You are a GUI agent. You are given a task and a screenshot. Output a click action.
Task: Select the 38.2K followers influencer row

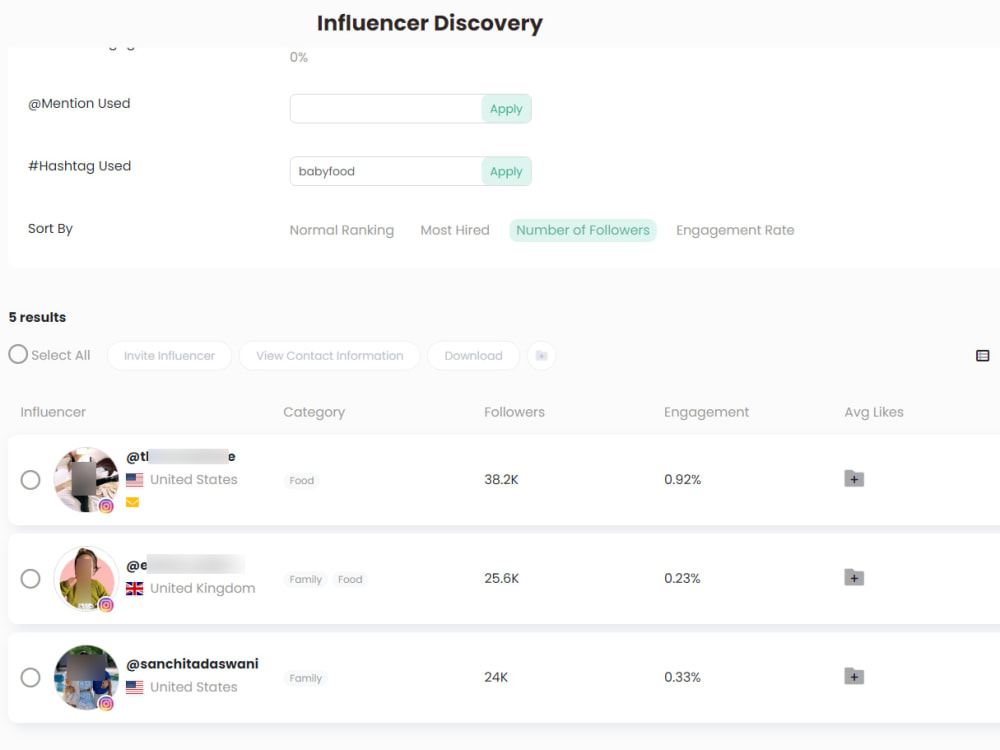click(30, 480)
